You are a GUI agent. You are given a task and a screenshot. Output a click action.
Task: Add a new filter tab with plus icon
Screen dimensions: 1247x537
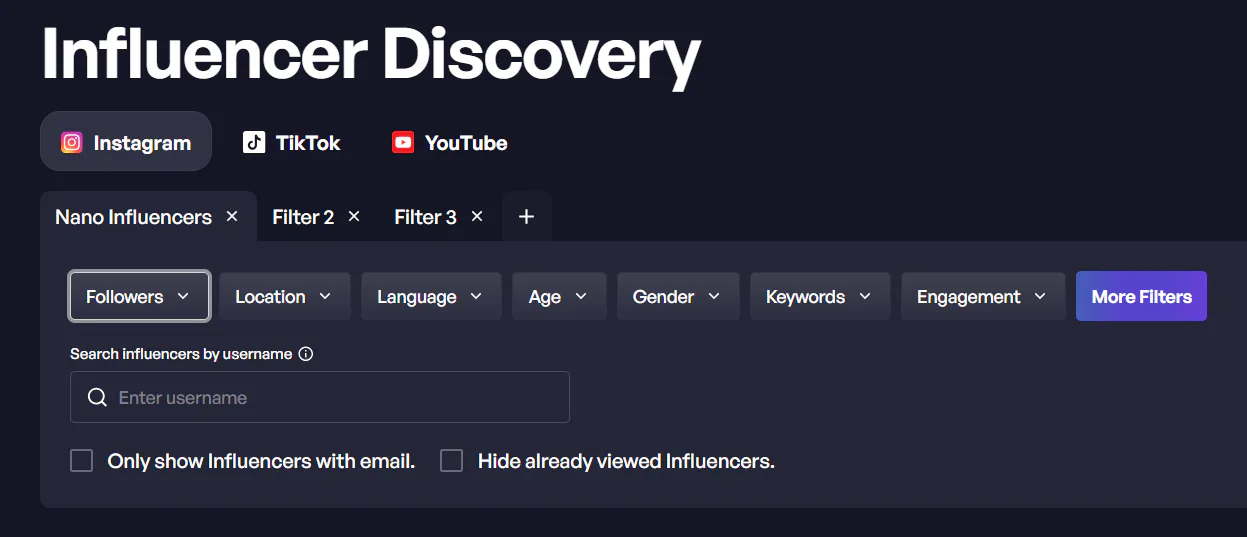point(527,216)
